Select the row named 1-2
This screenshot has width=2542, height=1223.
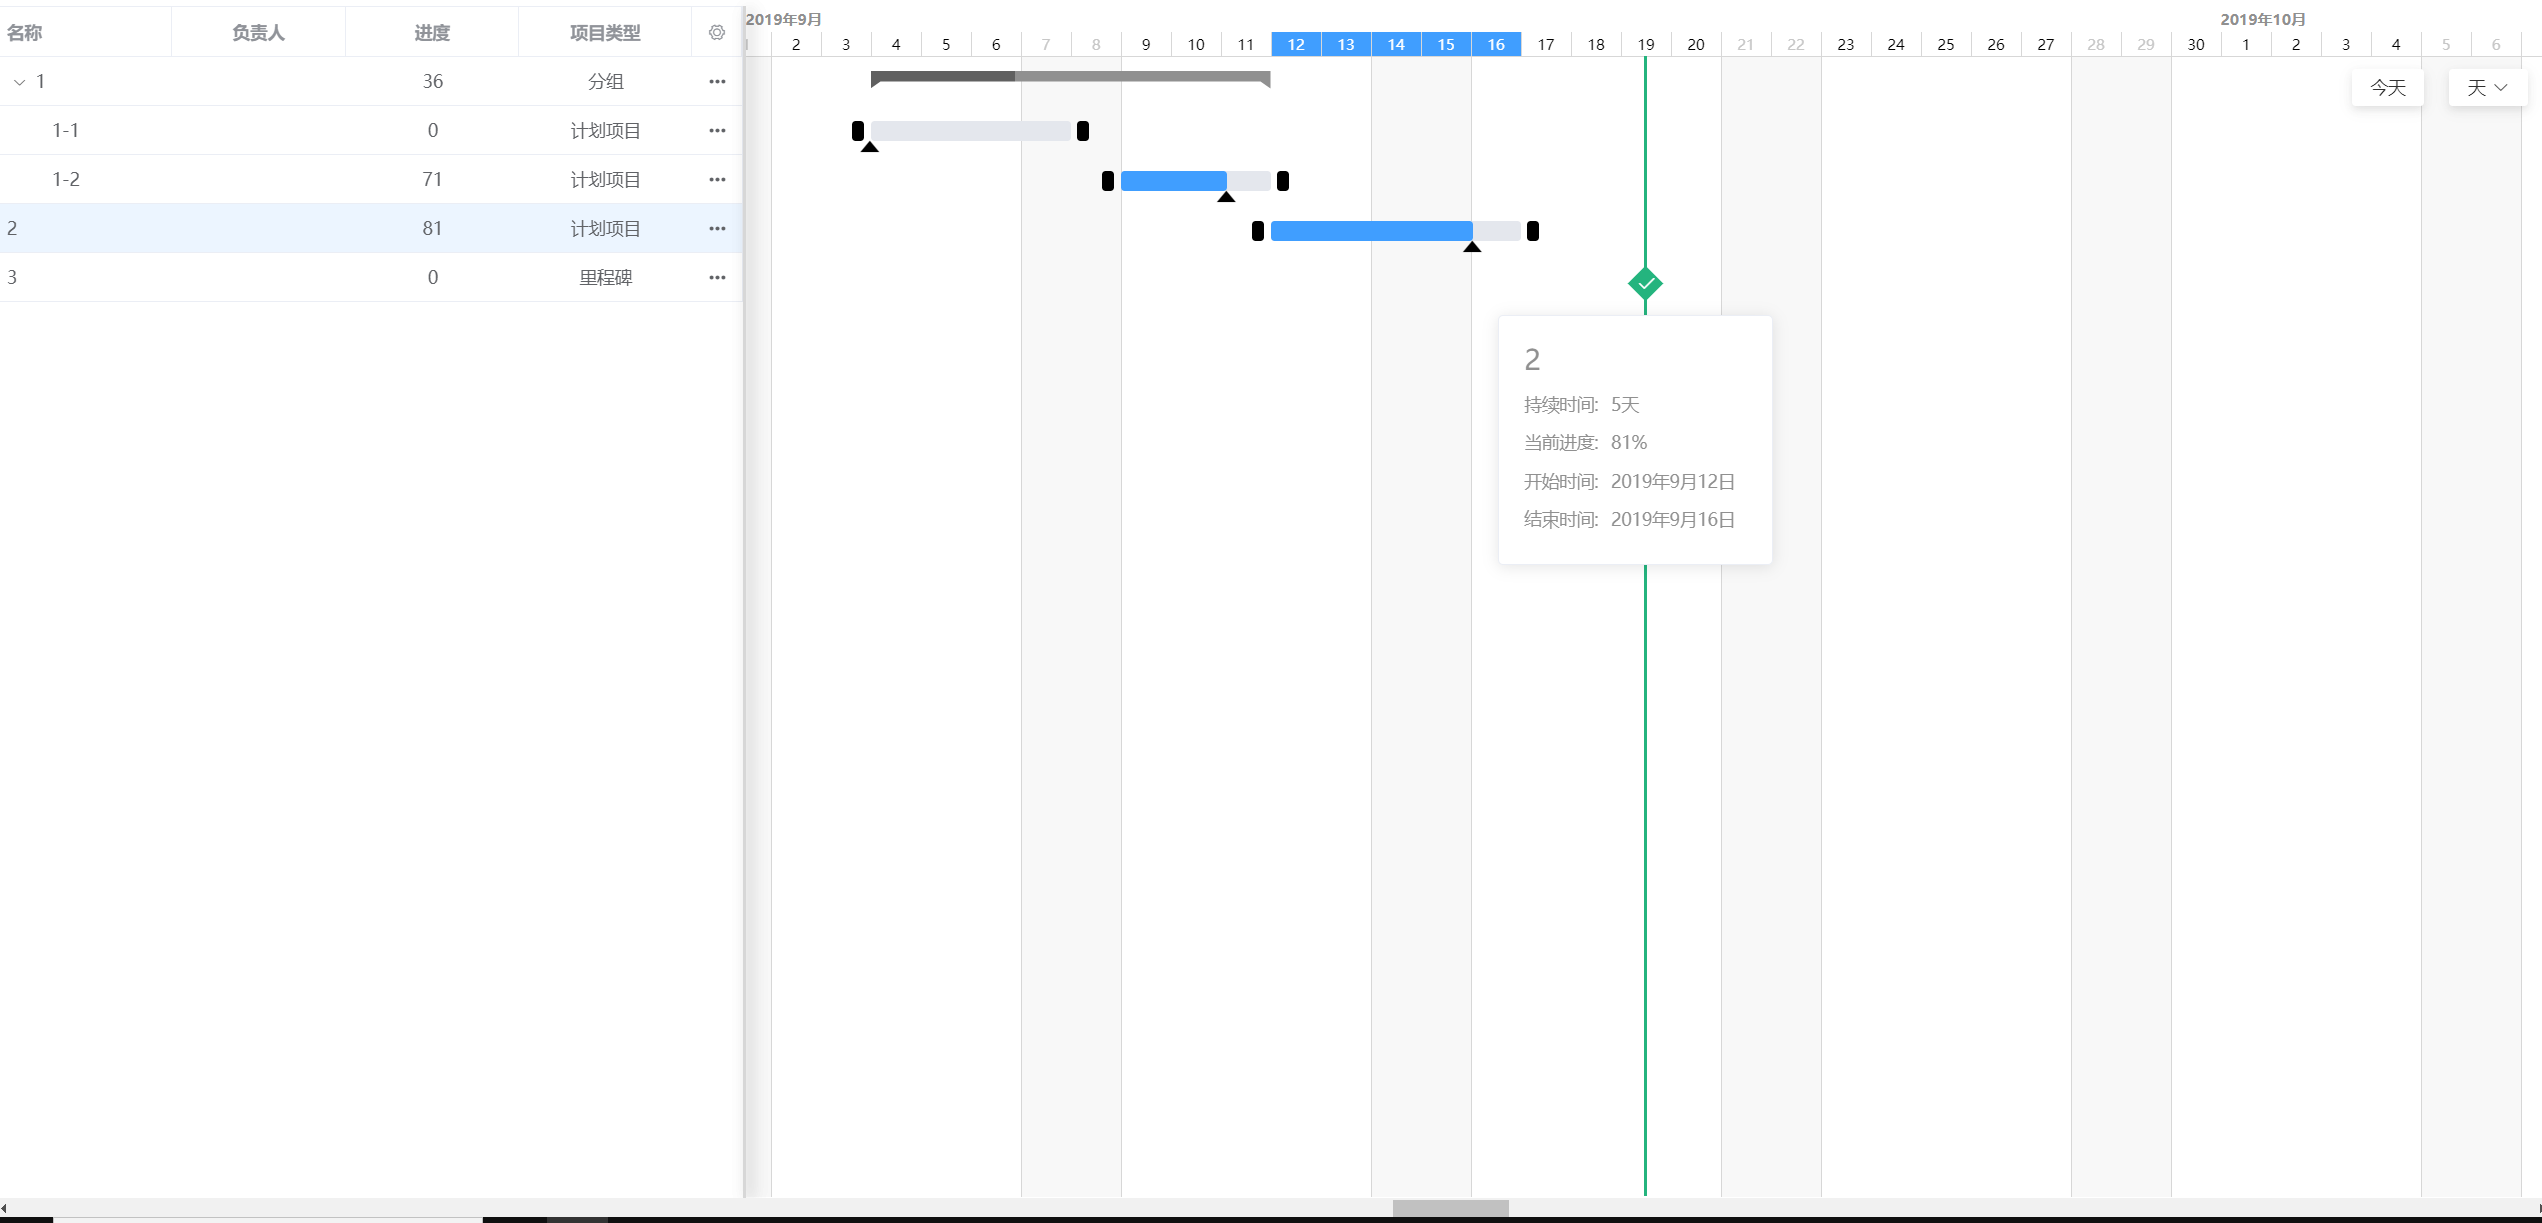click(x=66, y=180)
